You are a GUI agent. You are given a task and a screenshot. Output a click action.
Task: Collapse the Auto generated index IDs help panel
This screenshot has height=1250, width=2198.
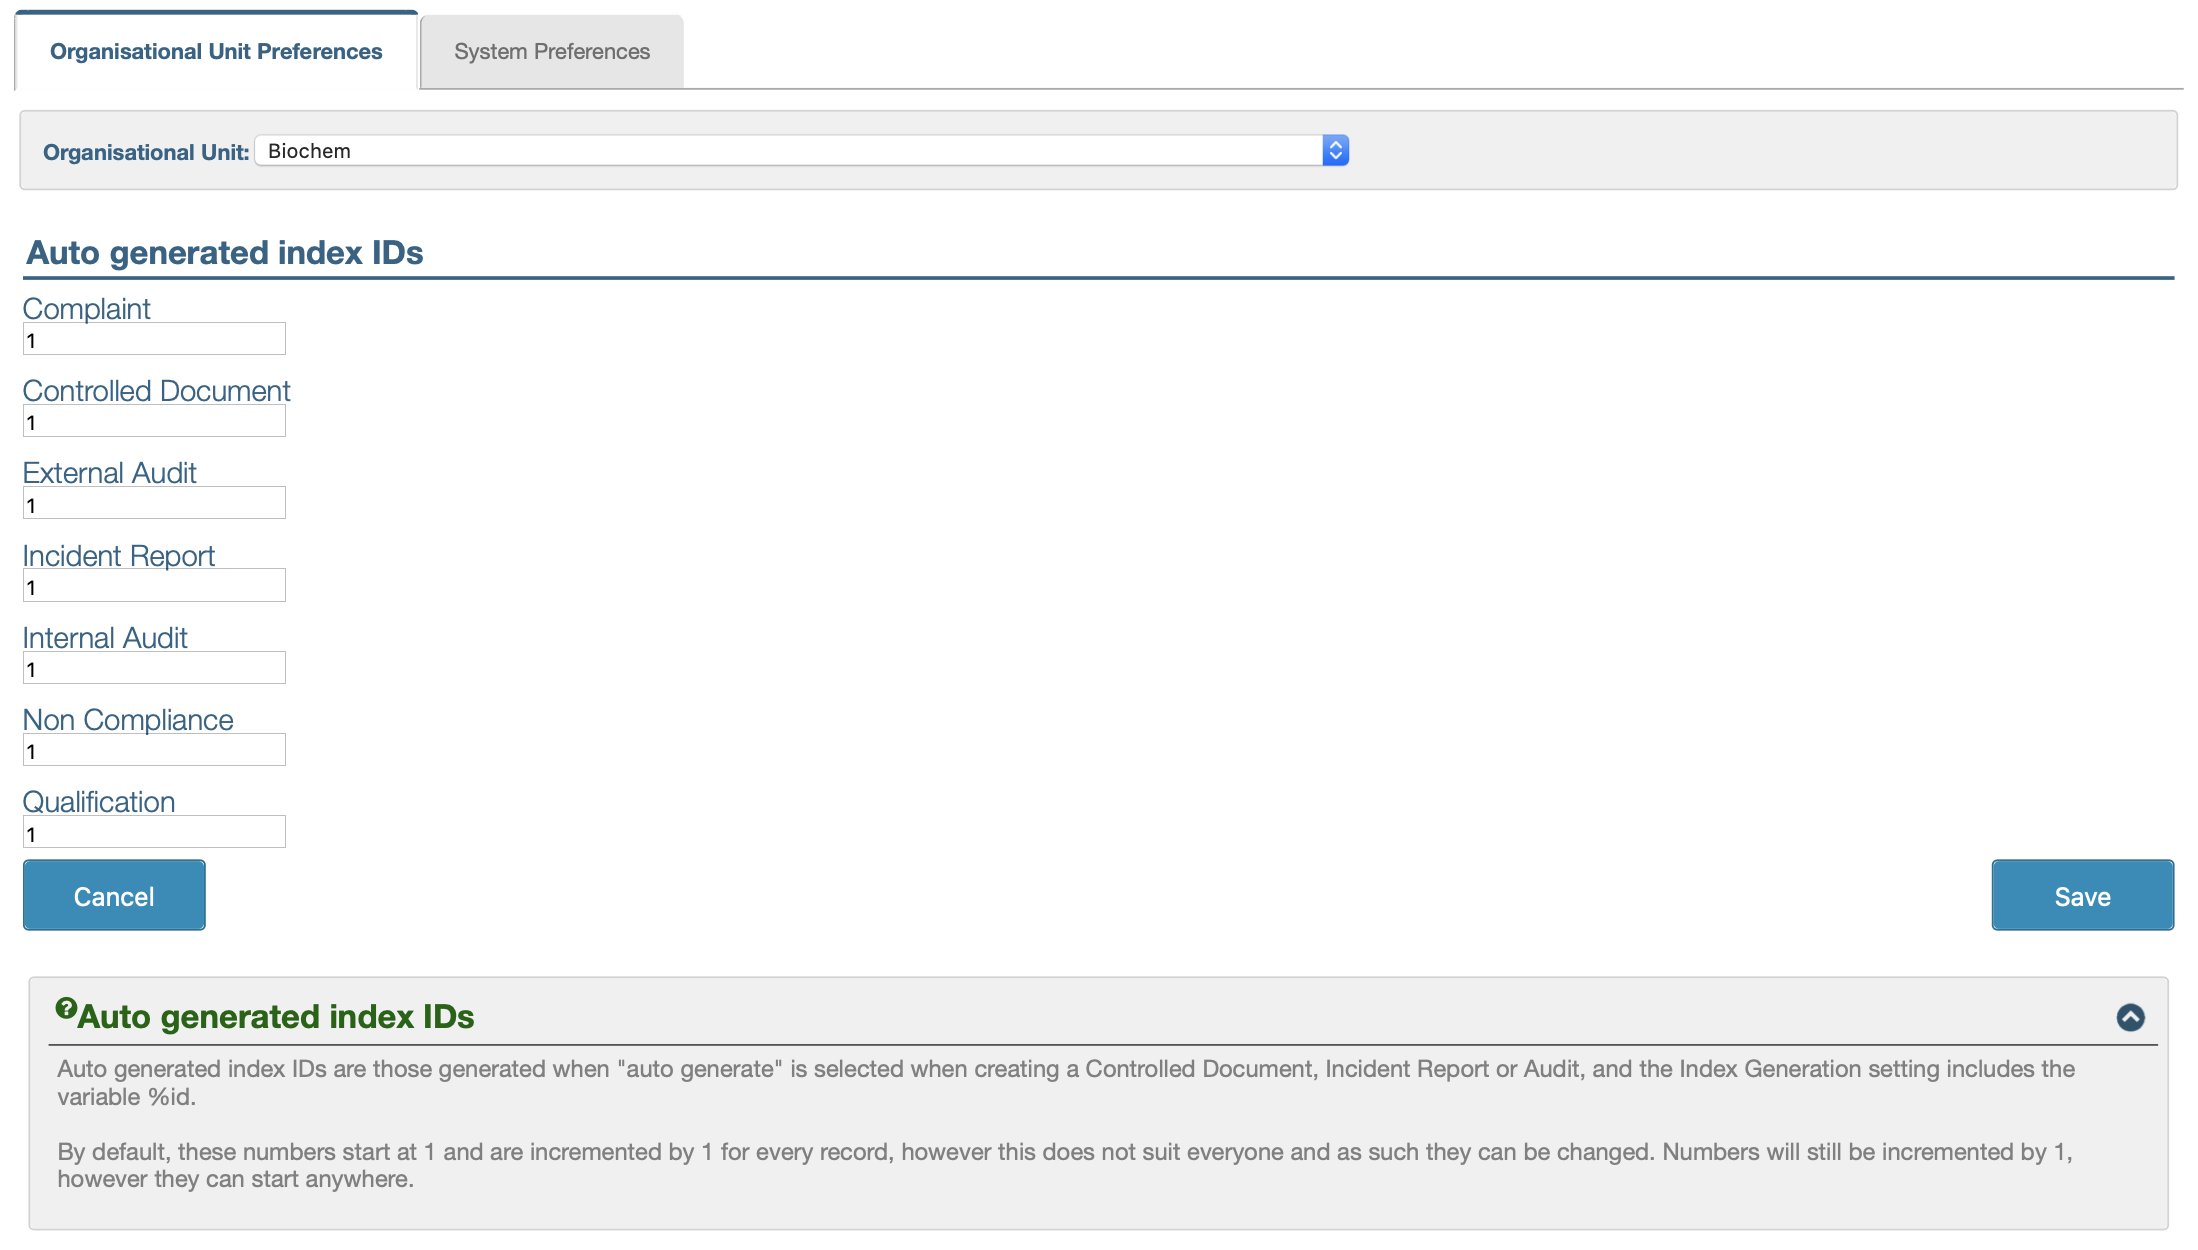click(x=2130, y=1017)
